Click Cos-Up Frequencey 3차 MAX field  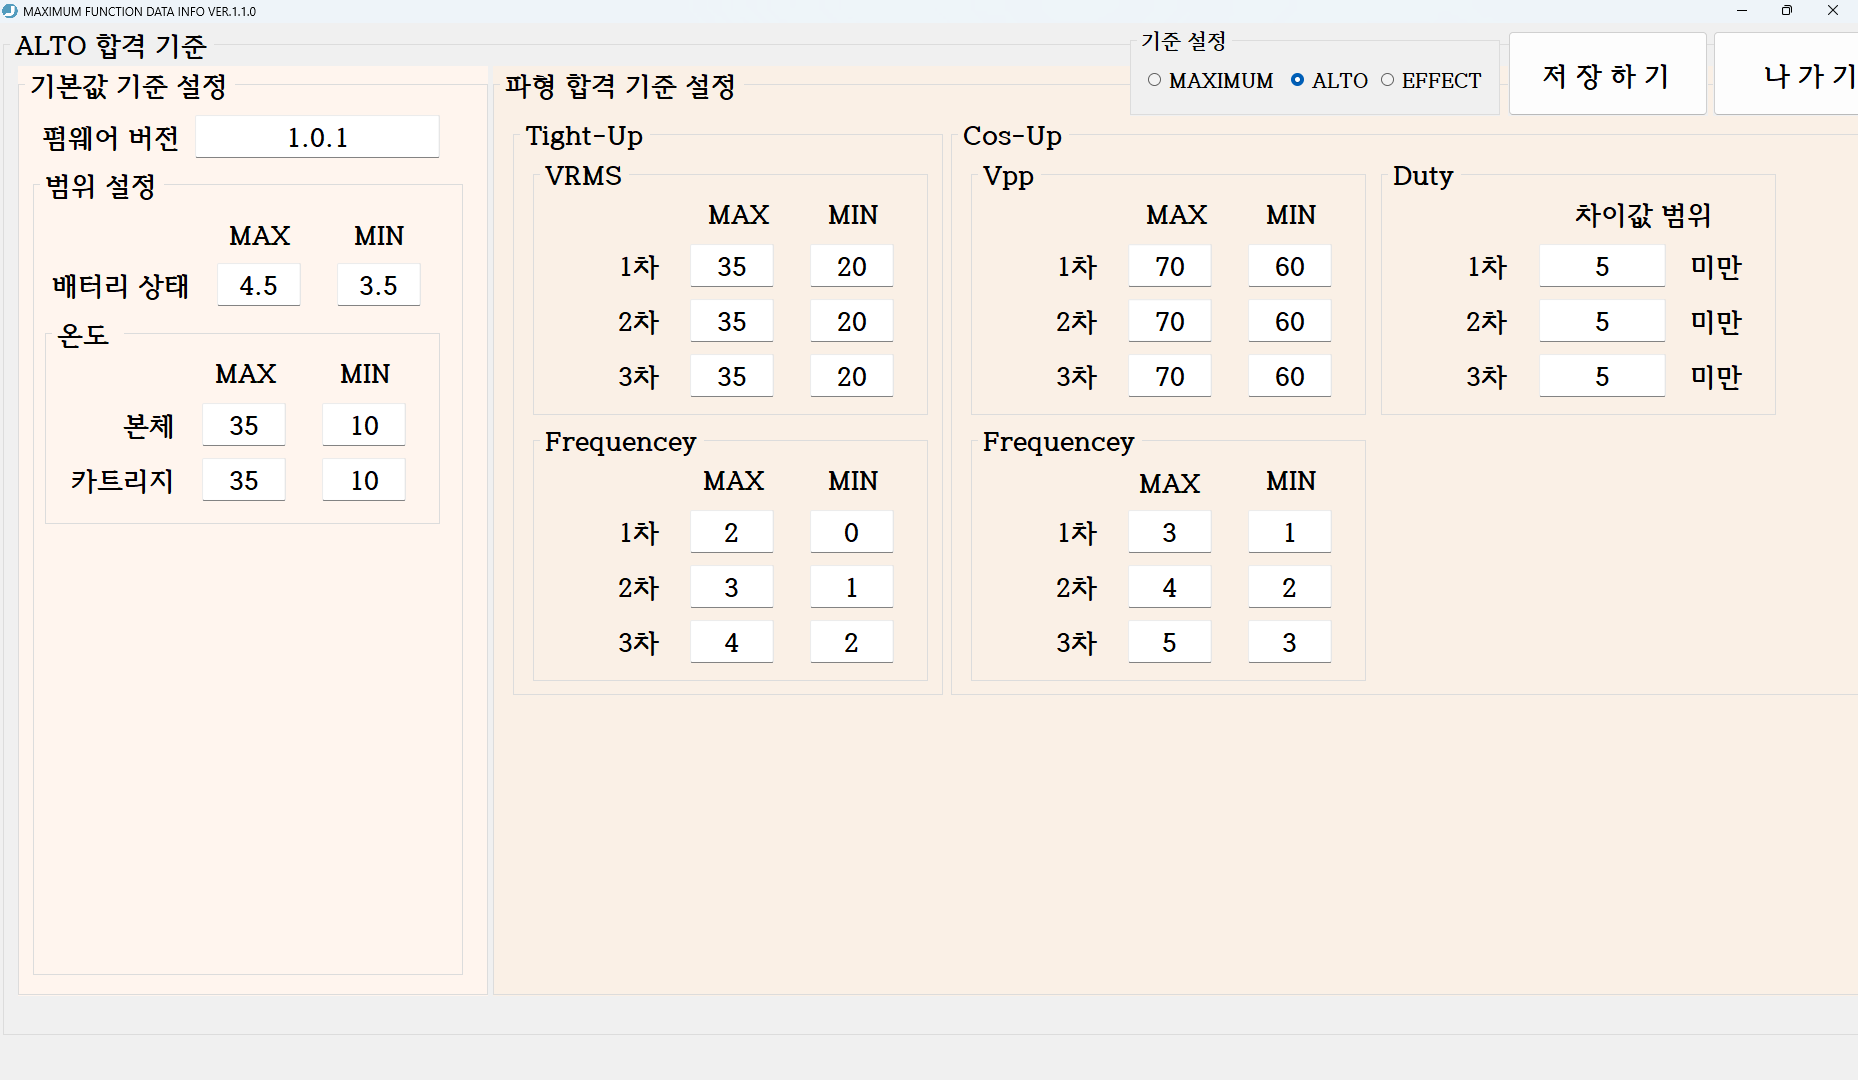click(1169, 643)
